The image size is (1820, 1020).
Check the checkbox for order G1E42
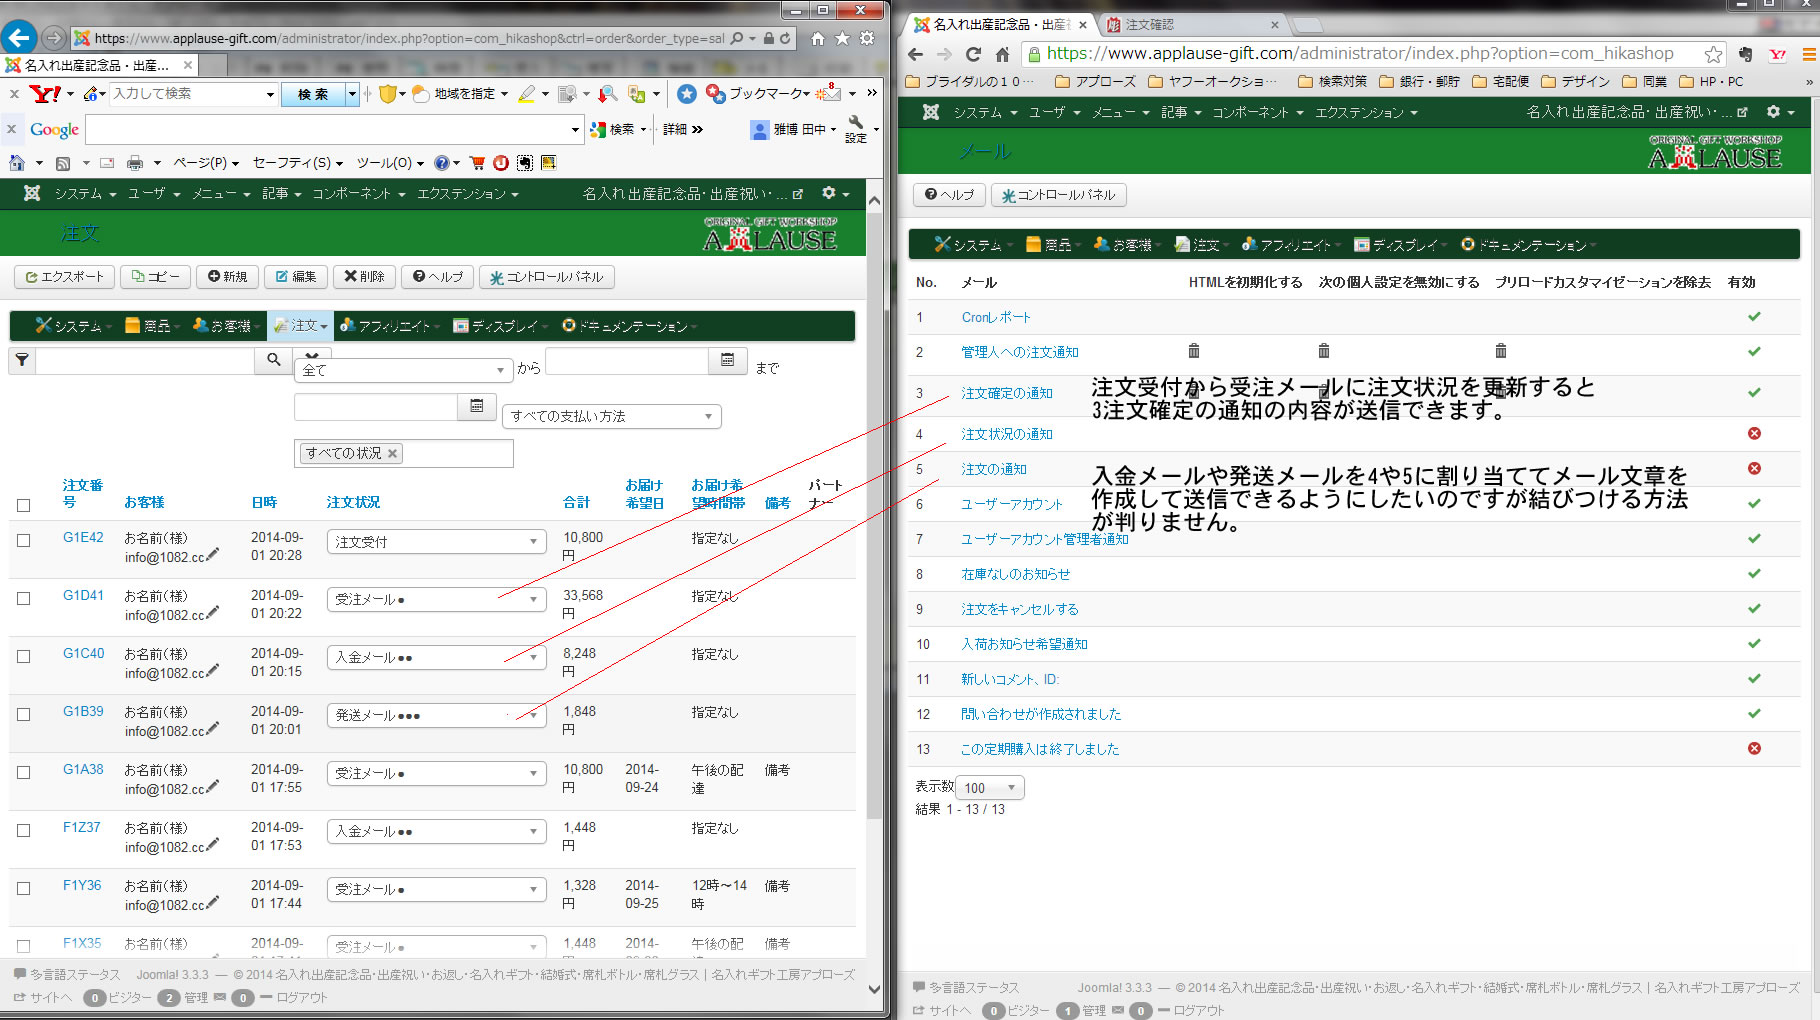(x=24, y=540)
